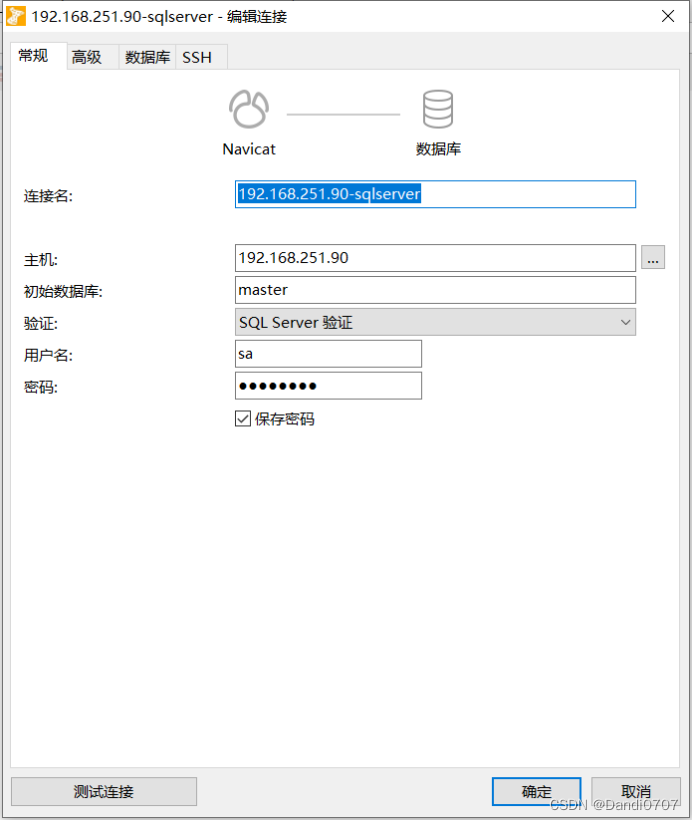Image resolution: width=693 pixels, height=820 pixels.
Task: Click the 用户名 field containing sa
Action: (328, 354)
